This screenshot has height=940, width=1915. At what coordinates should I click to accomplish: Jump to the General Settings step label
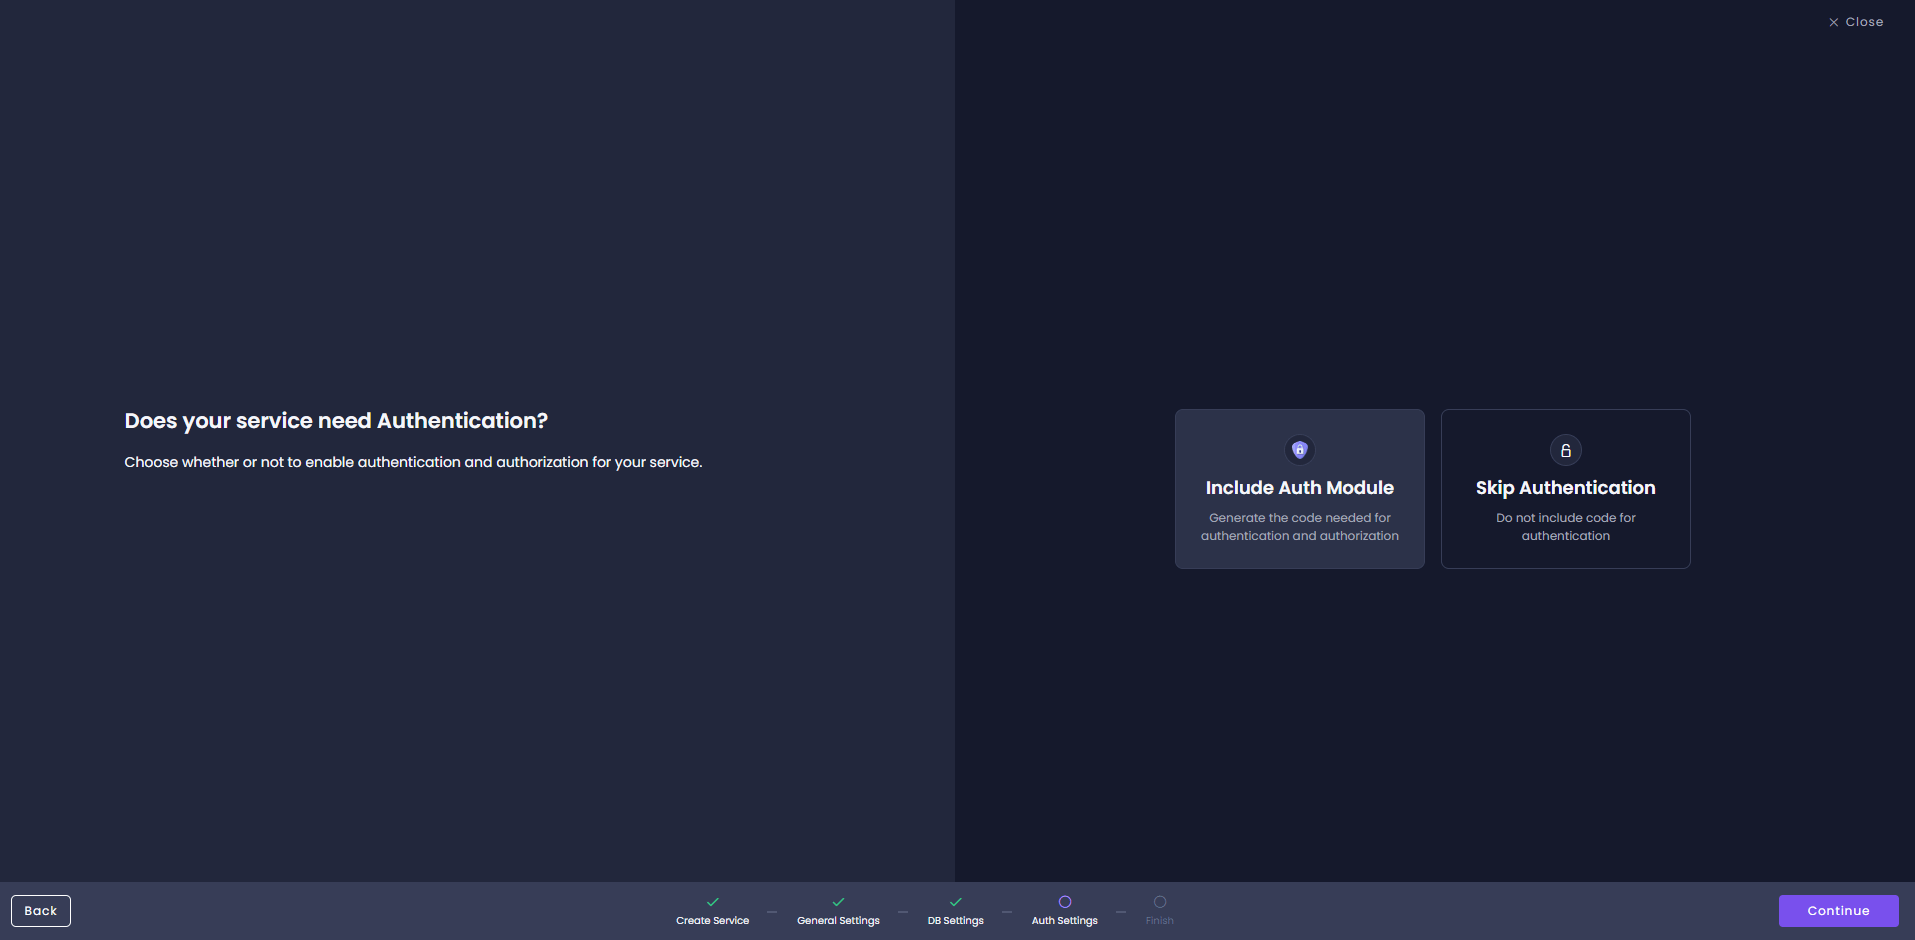click(x=838, y=921)
